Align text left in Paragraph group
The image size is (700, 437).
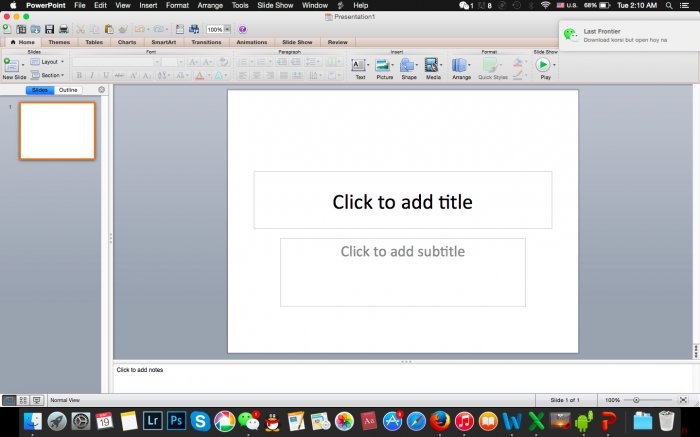(242, 75)
